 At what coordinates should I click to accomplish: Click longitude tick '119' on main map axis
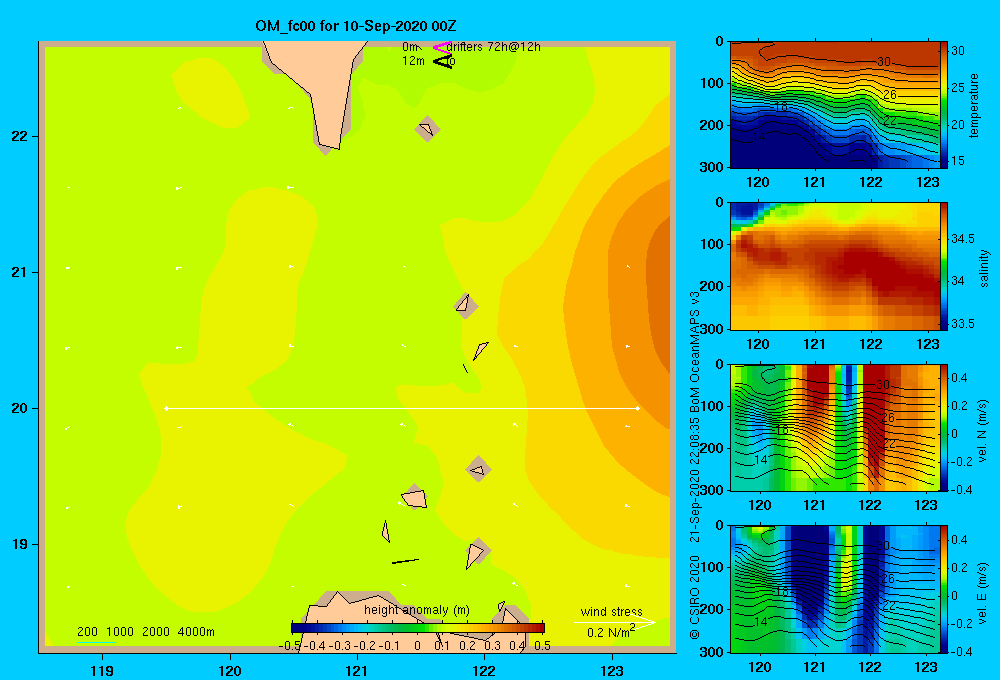(102, 670)
